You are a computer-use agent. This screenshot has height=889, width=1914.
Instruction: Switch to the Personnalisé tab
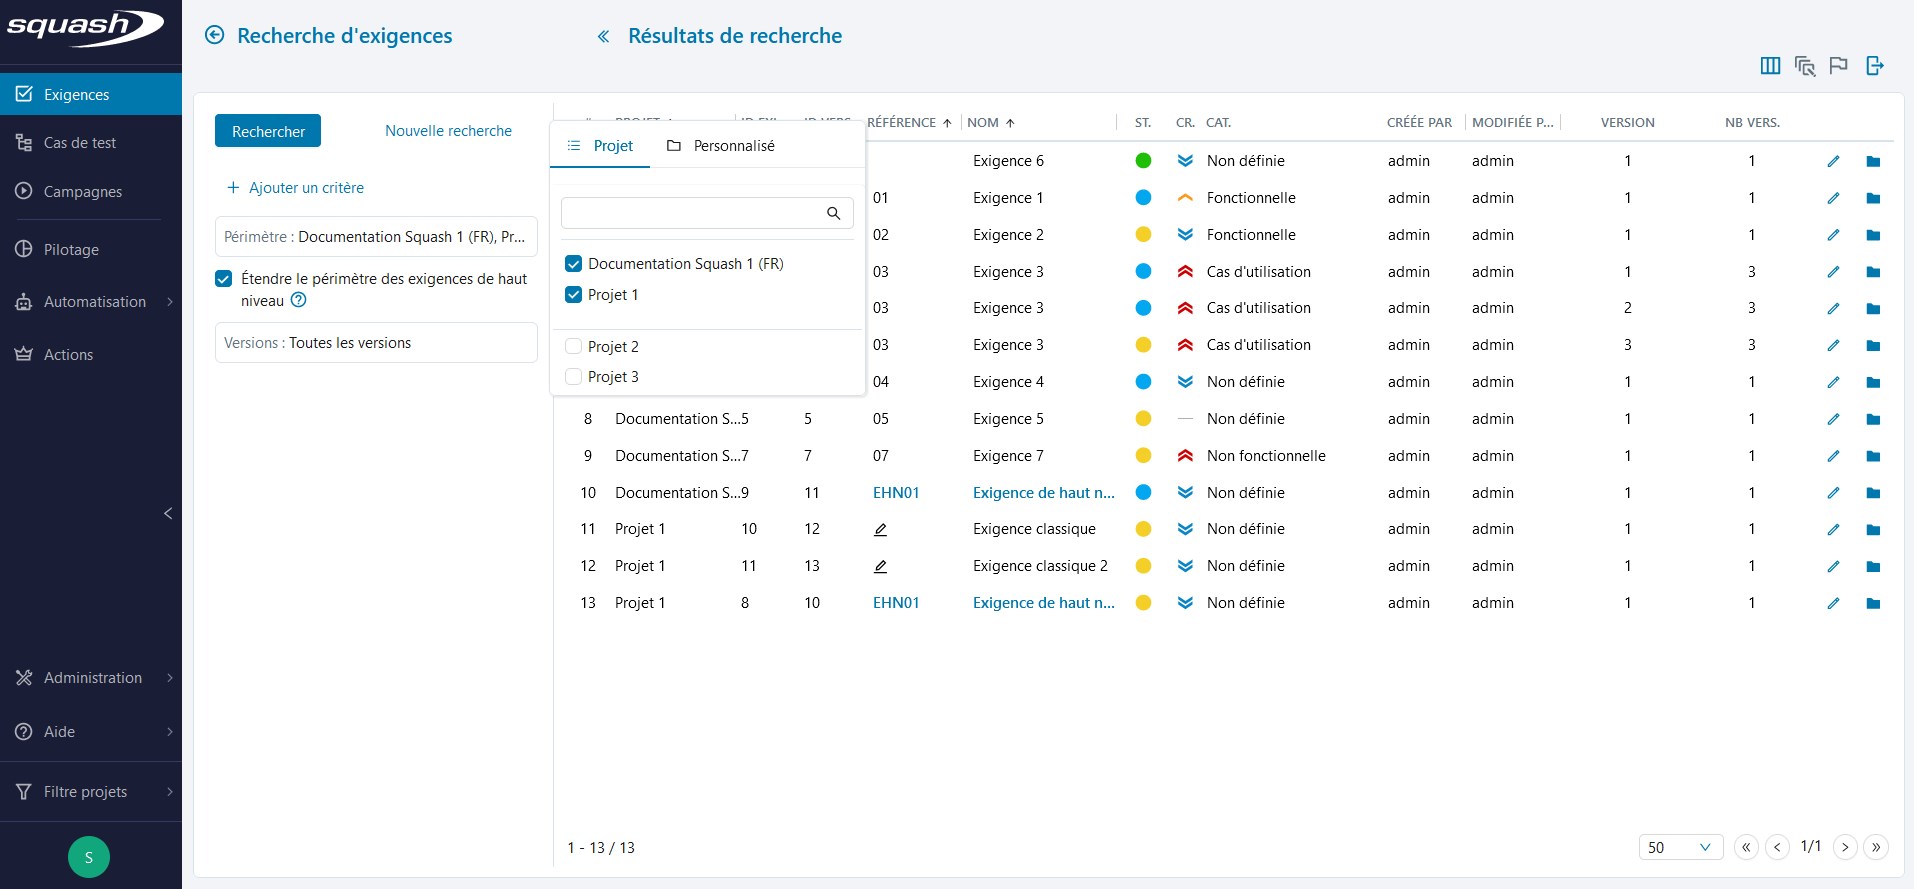tap(721, 146)
